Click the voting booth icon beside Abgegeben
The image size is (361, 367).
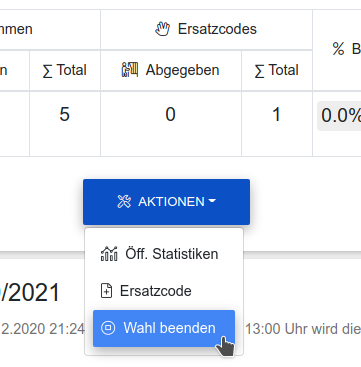click(x=130, y=70)
